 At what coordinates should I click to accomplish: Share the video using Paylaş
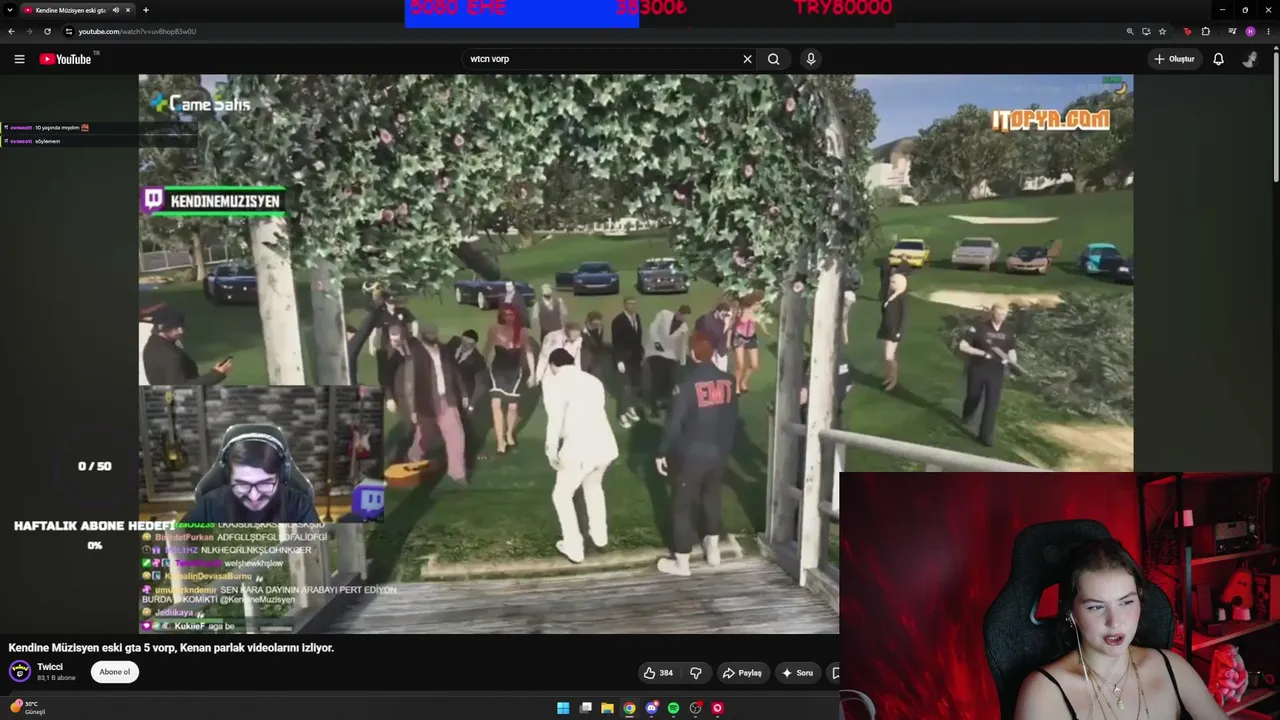click(742, 673)
